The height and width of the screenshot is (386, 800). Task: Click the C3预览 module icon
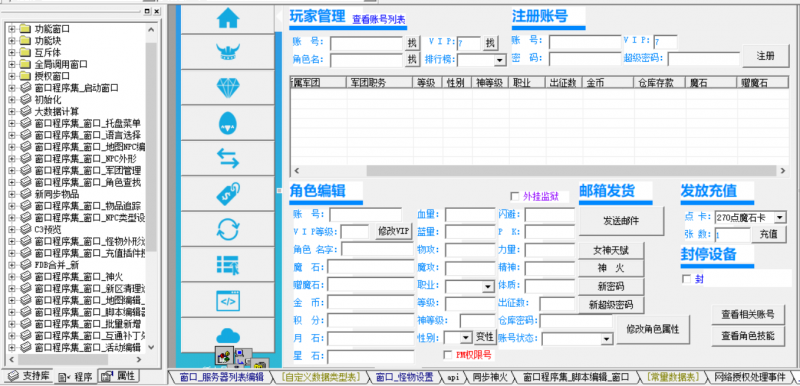(x=26, y=229)
